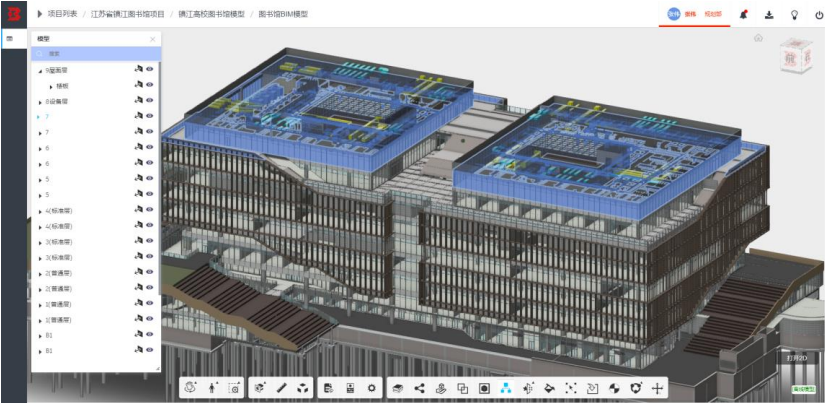825x403 pixels.
Task: Hide the highlighted blue 7 layer
Action: [150, 116]
